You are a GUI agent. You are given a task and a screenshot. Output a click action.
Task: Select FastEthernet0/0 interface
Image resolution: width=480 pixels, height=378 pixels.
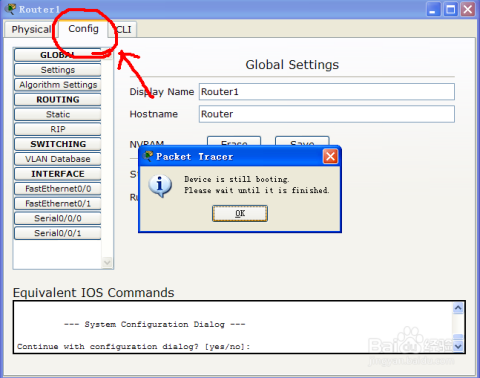(58, 189)
